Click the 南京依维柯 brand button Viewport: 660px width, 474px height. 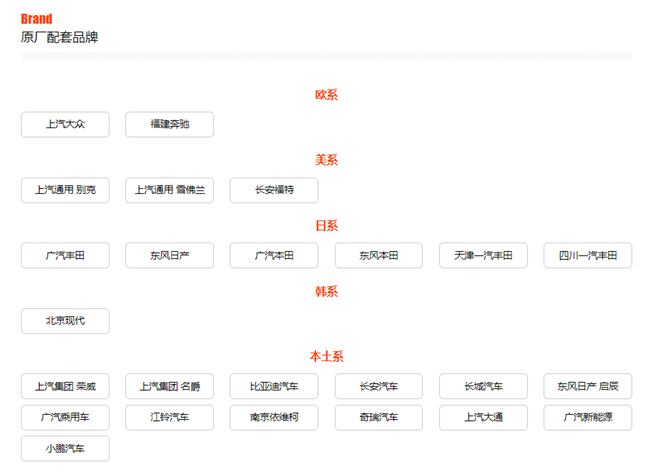pyautogui.click(x=274, y=417)
